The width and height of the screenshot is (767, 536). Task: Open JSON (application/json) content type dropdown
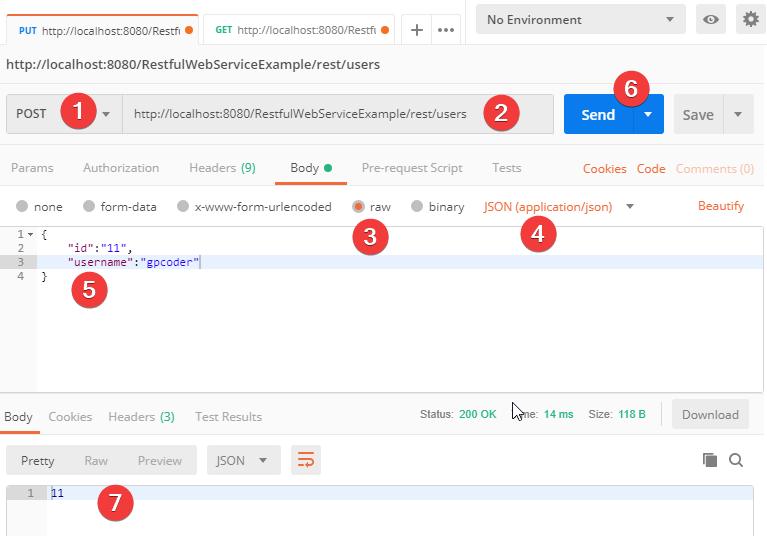[x=558, y=207]
